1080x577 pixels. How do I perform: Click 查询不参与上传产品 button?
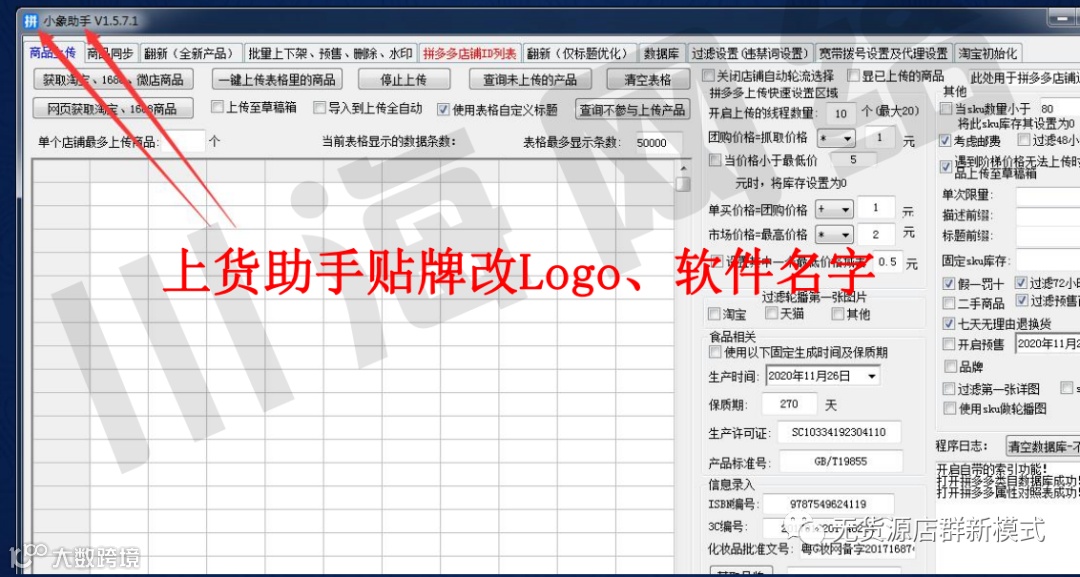click(632, 109)
